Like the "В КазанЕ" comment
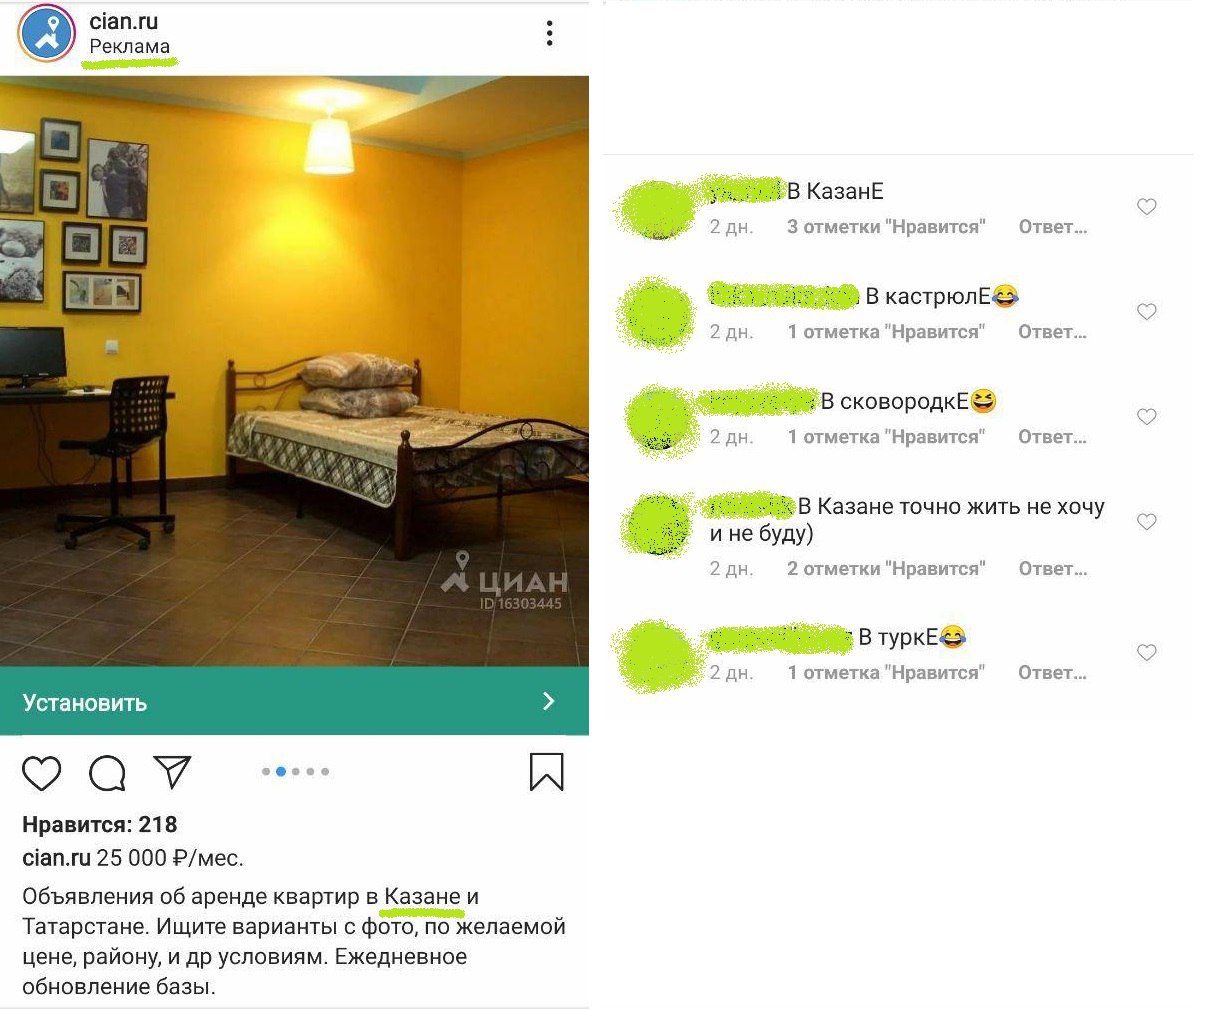Viewport: 1207px width, 1009px height. click(x=1147, y=207)
